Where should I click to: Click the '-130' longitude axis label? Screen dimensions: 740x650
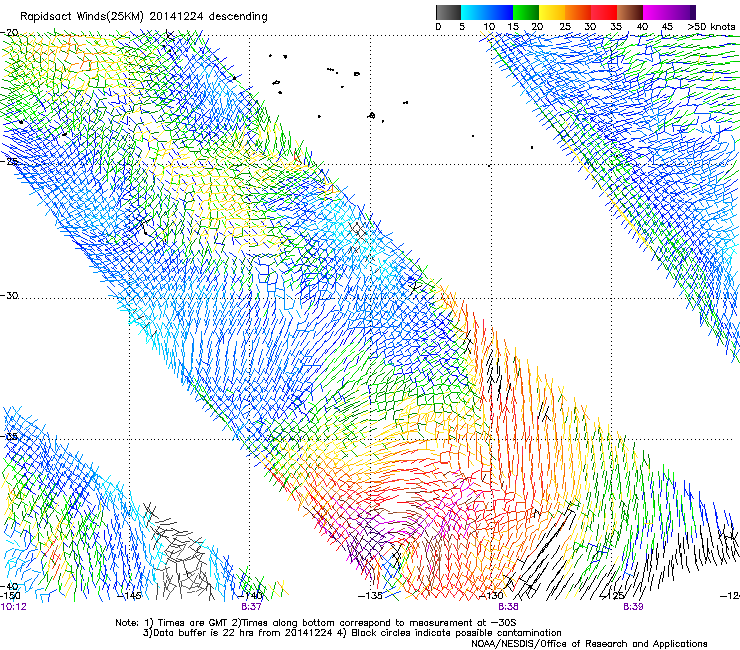[491, 596]
